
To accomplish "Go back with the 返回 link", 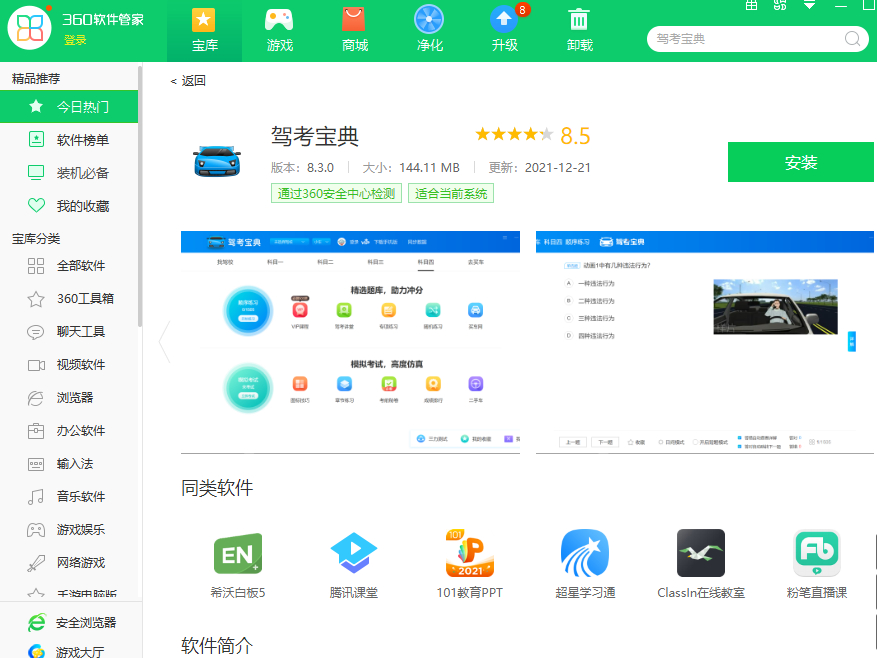I will click(x=188, y=81).
